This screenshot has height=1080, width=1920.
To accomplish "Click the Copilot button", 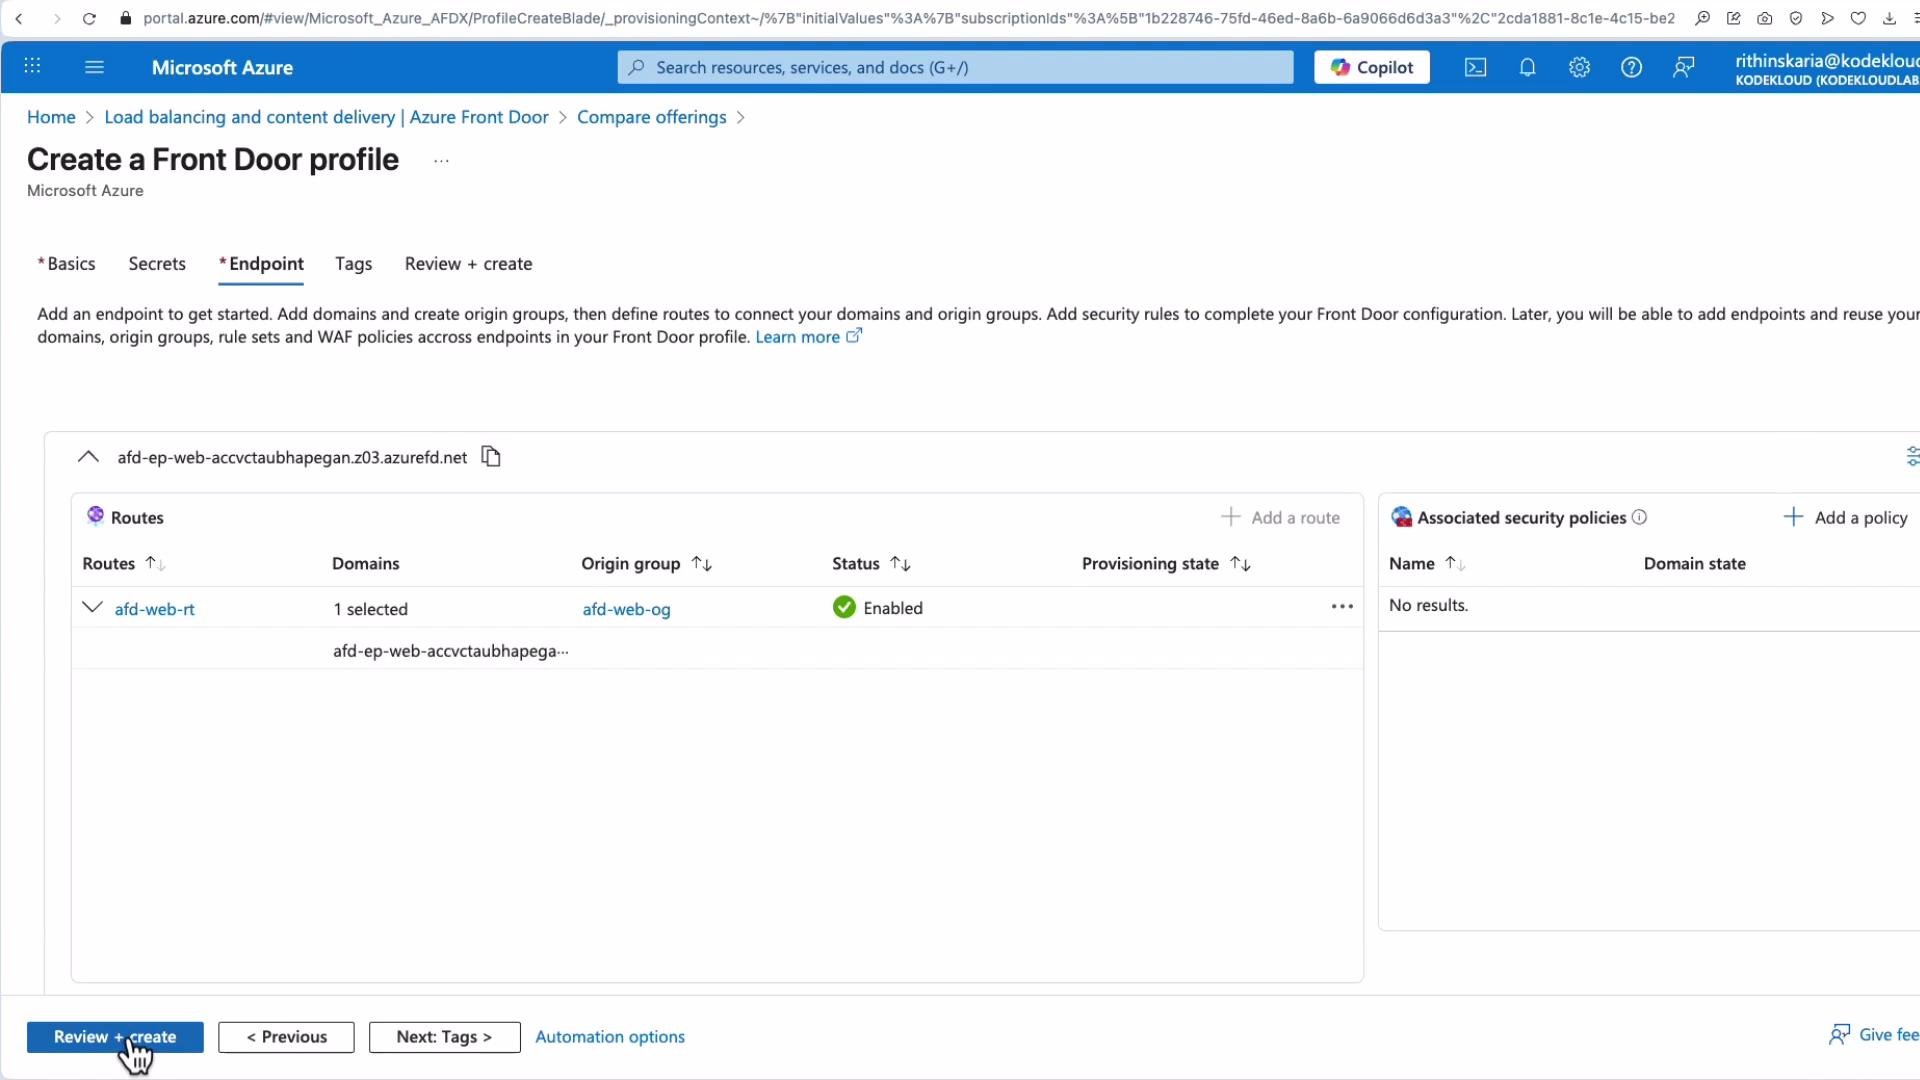I will point(1371,67).
